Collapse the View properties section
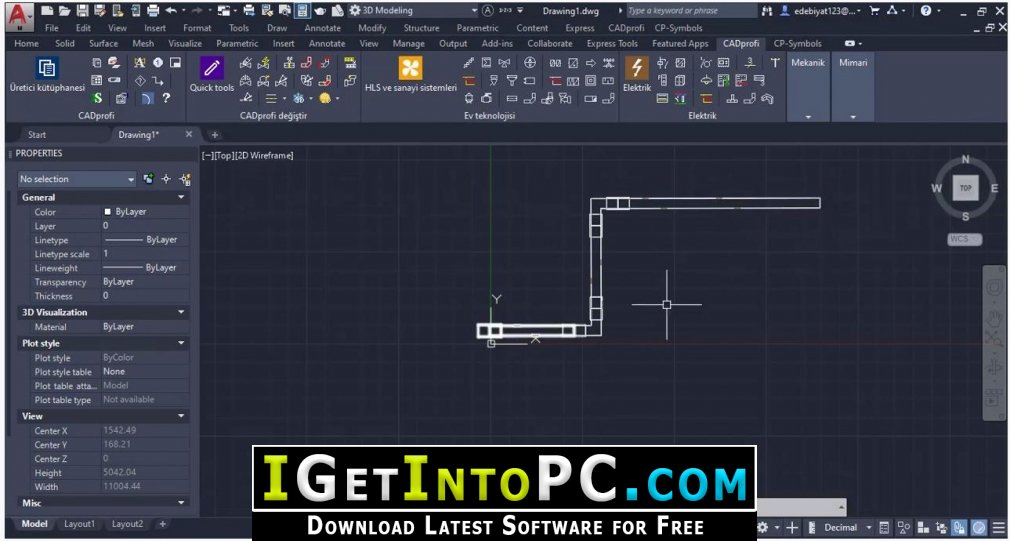The height and width of the screenshot is (541, 1010). (181, 416)
